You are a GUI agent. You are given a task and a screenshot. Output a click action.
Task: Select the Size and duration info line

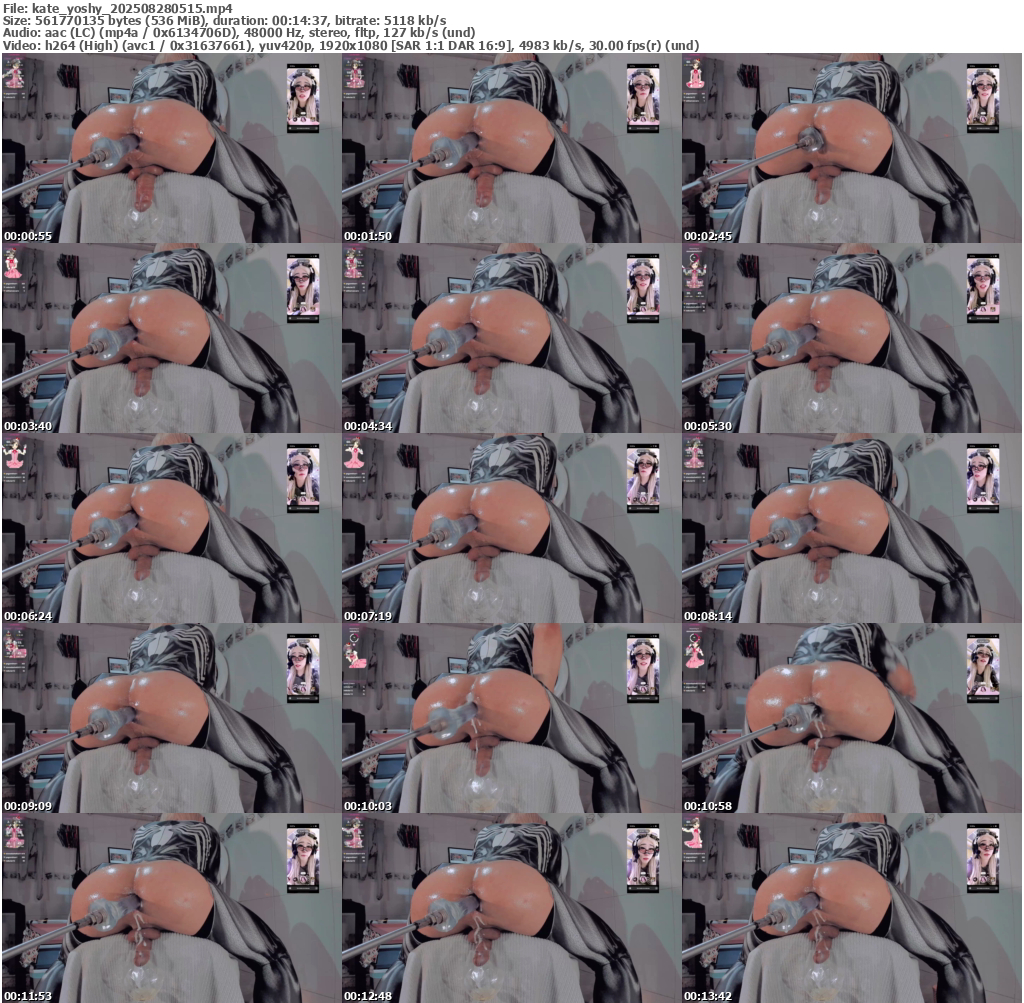coord(225,20)
